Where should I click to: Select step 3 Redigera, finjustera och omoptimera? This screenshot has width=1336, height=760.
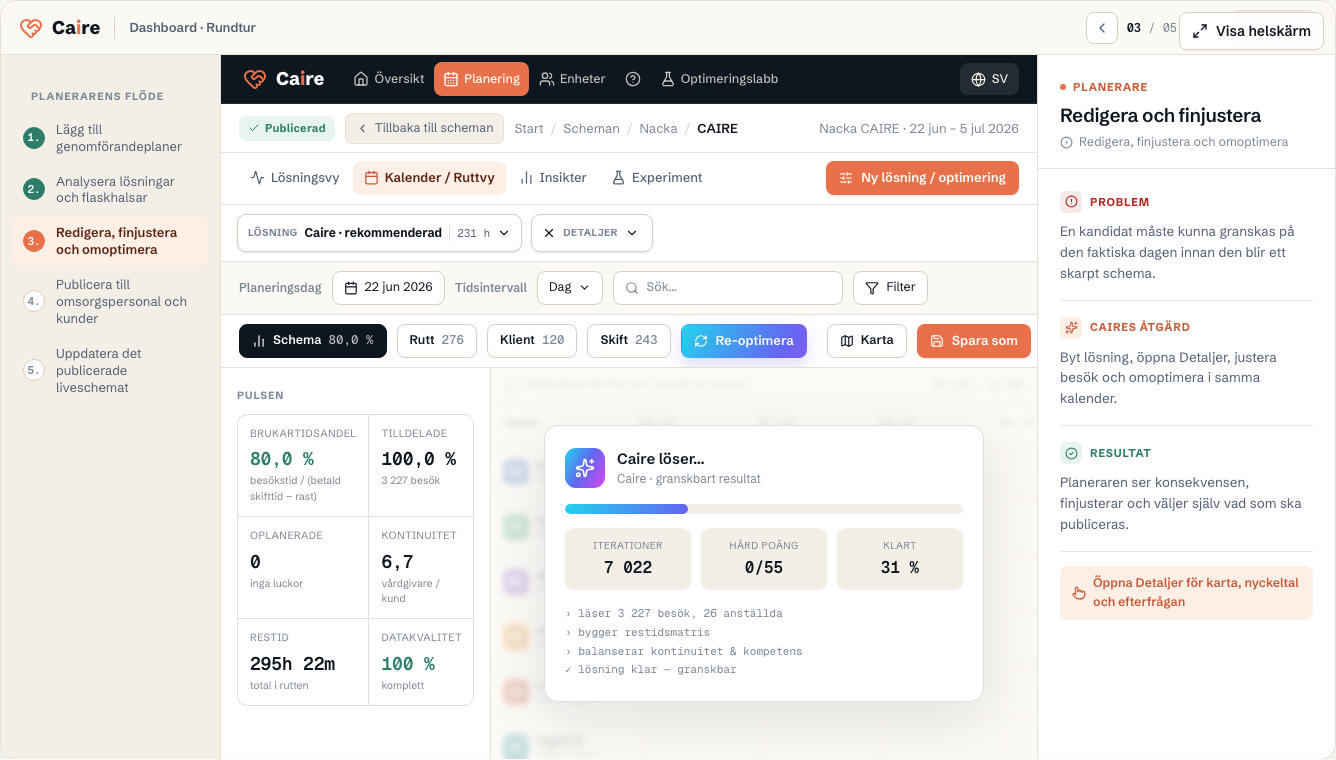click(110, 241)
